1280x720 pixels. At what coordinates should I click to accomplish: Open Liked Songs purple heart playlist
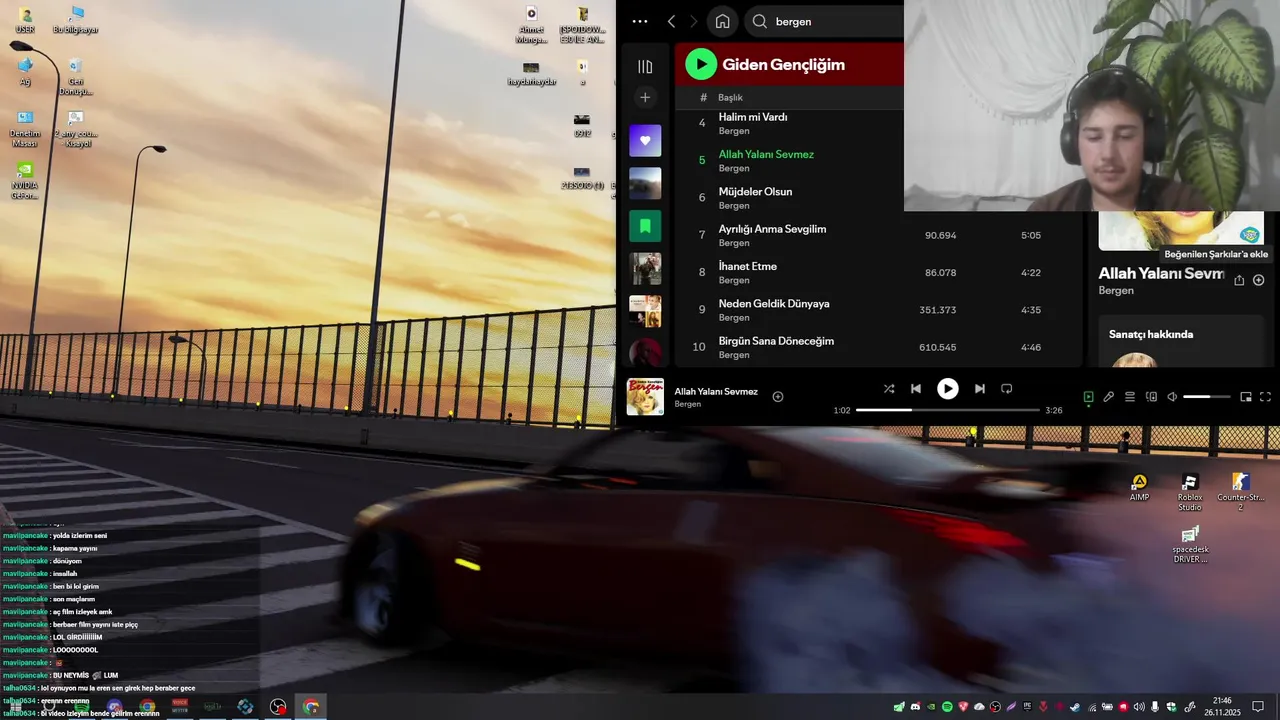tap(645, 141)
